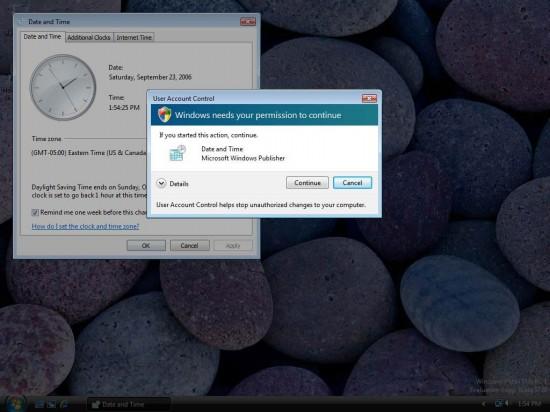Click the volume speaker icon in the tray

pos(507,404)
